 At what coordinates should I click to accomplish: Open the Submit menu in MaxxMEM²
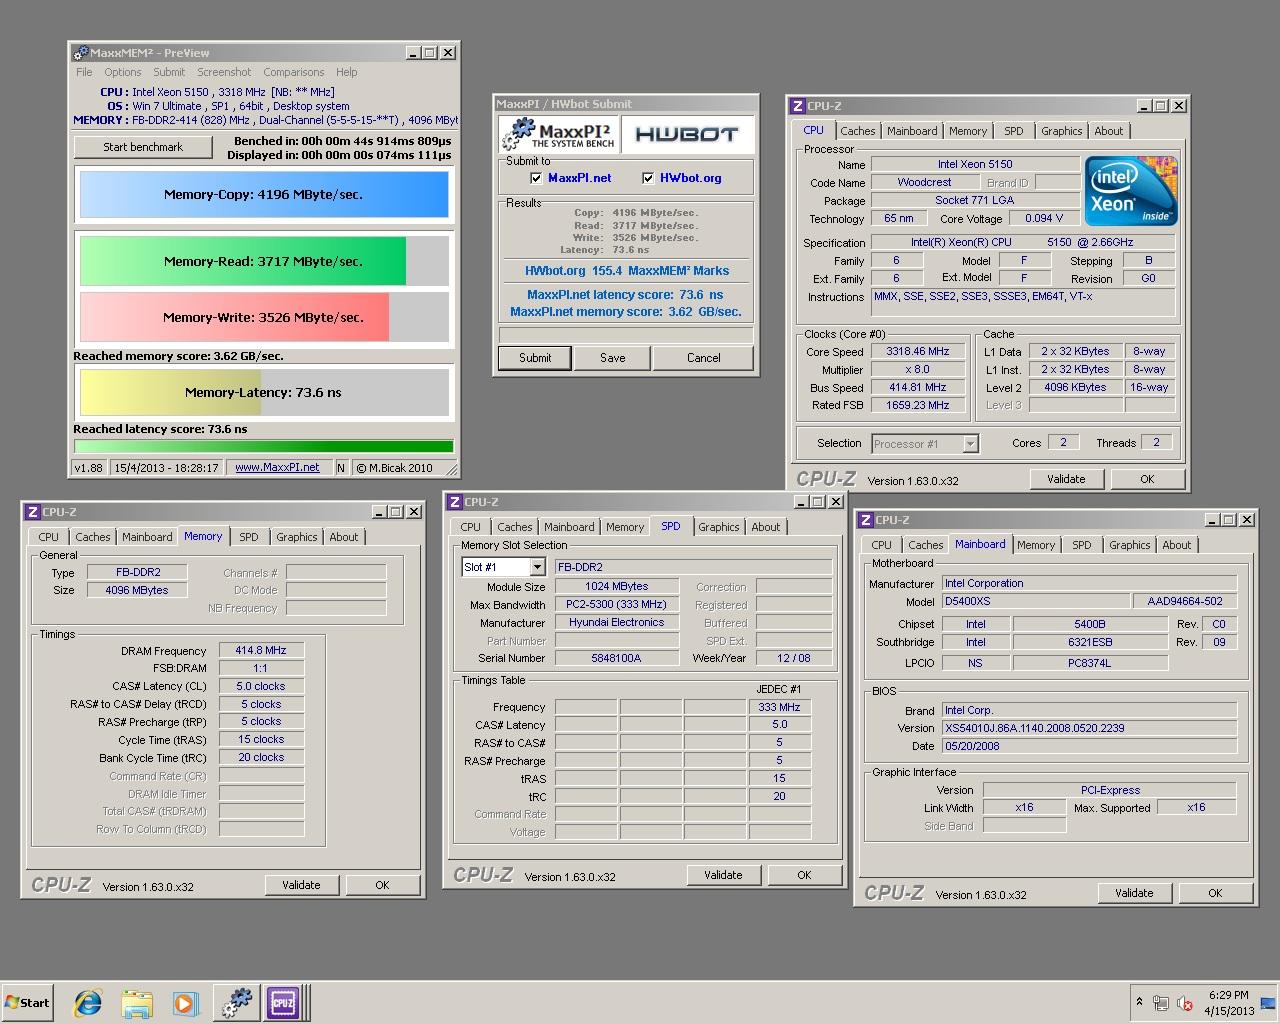(x=169, y=72)
